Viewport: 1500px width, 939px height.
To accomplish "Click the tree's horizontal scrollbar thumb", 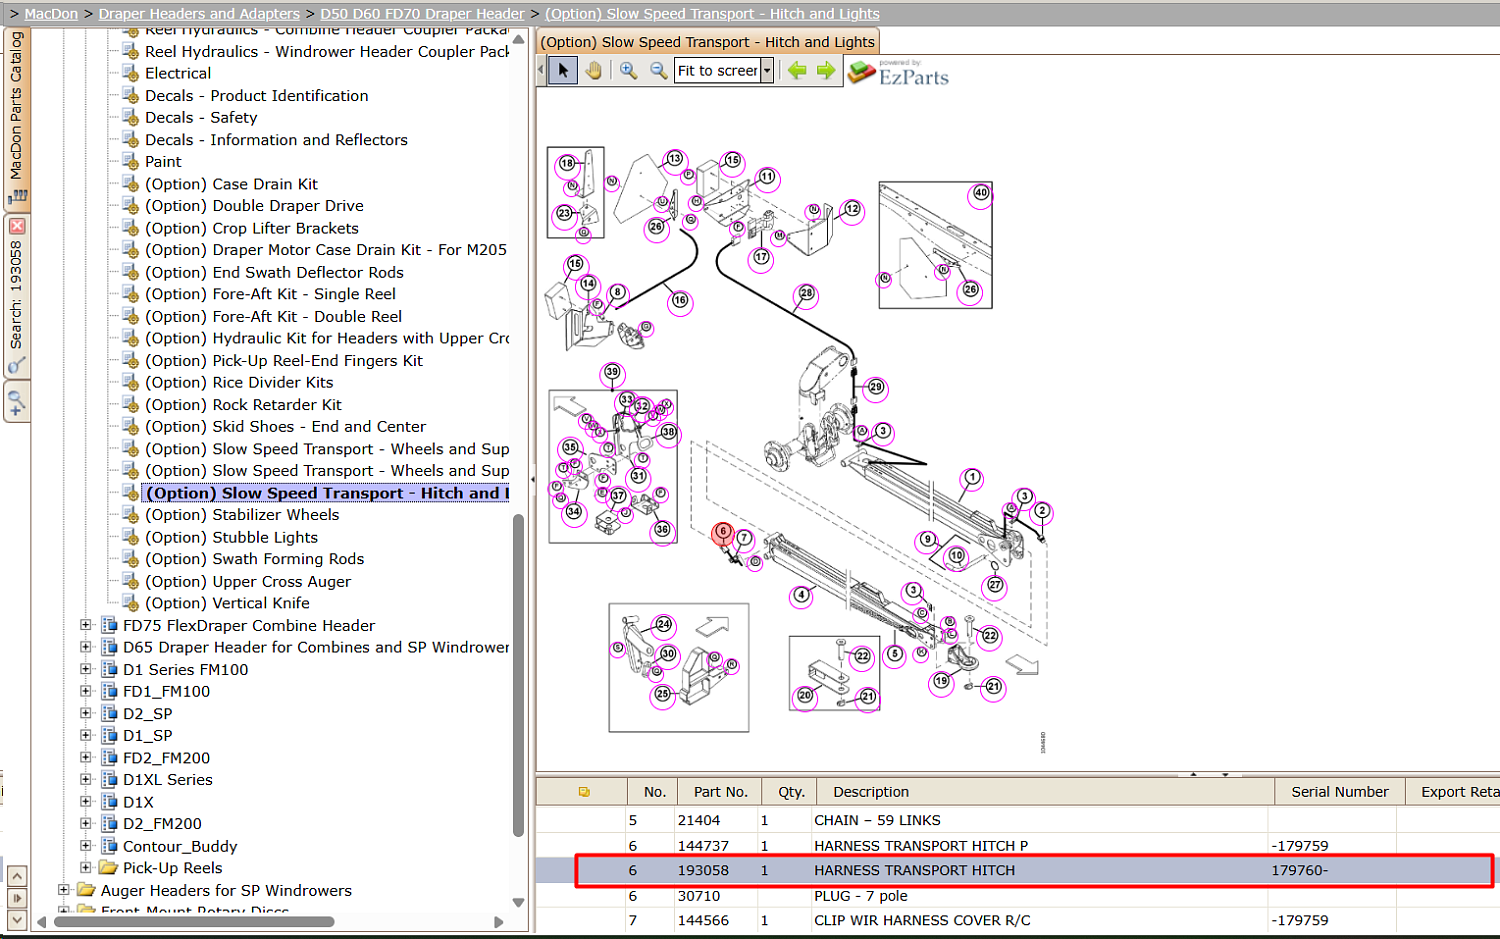I will [x=194, y=921].
